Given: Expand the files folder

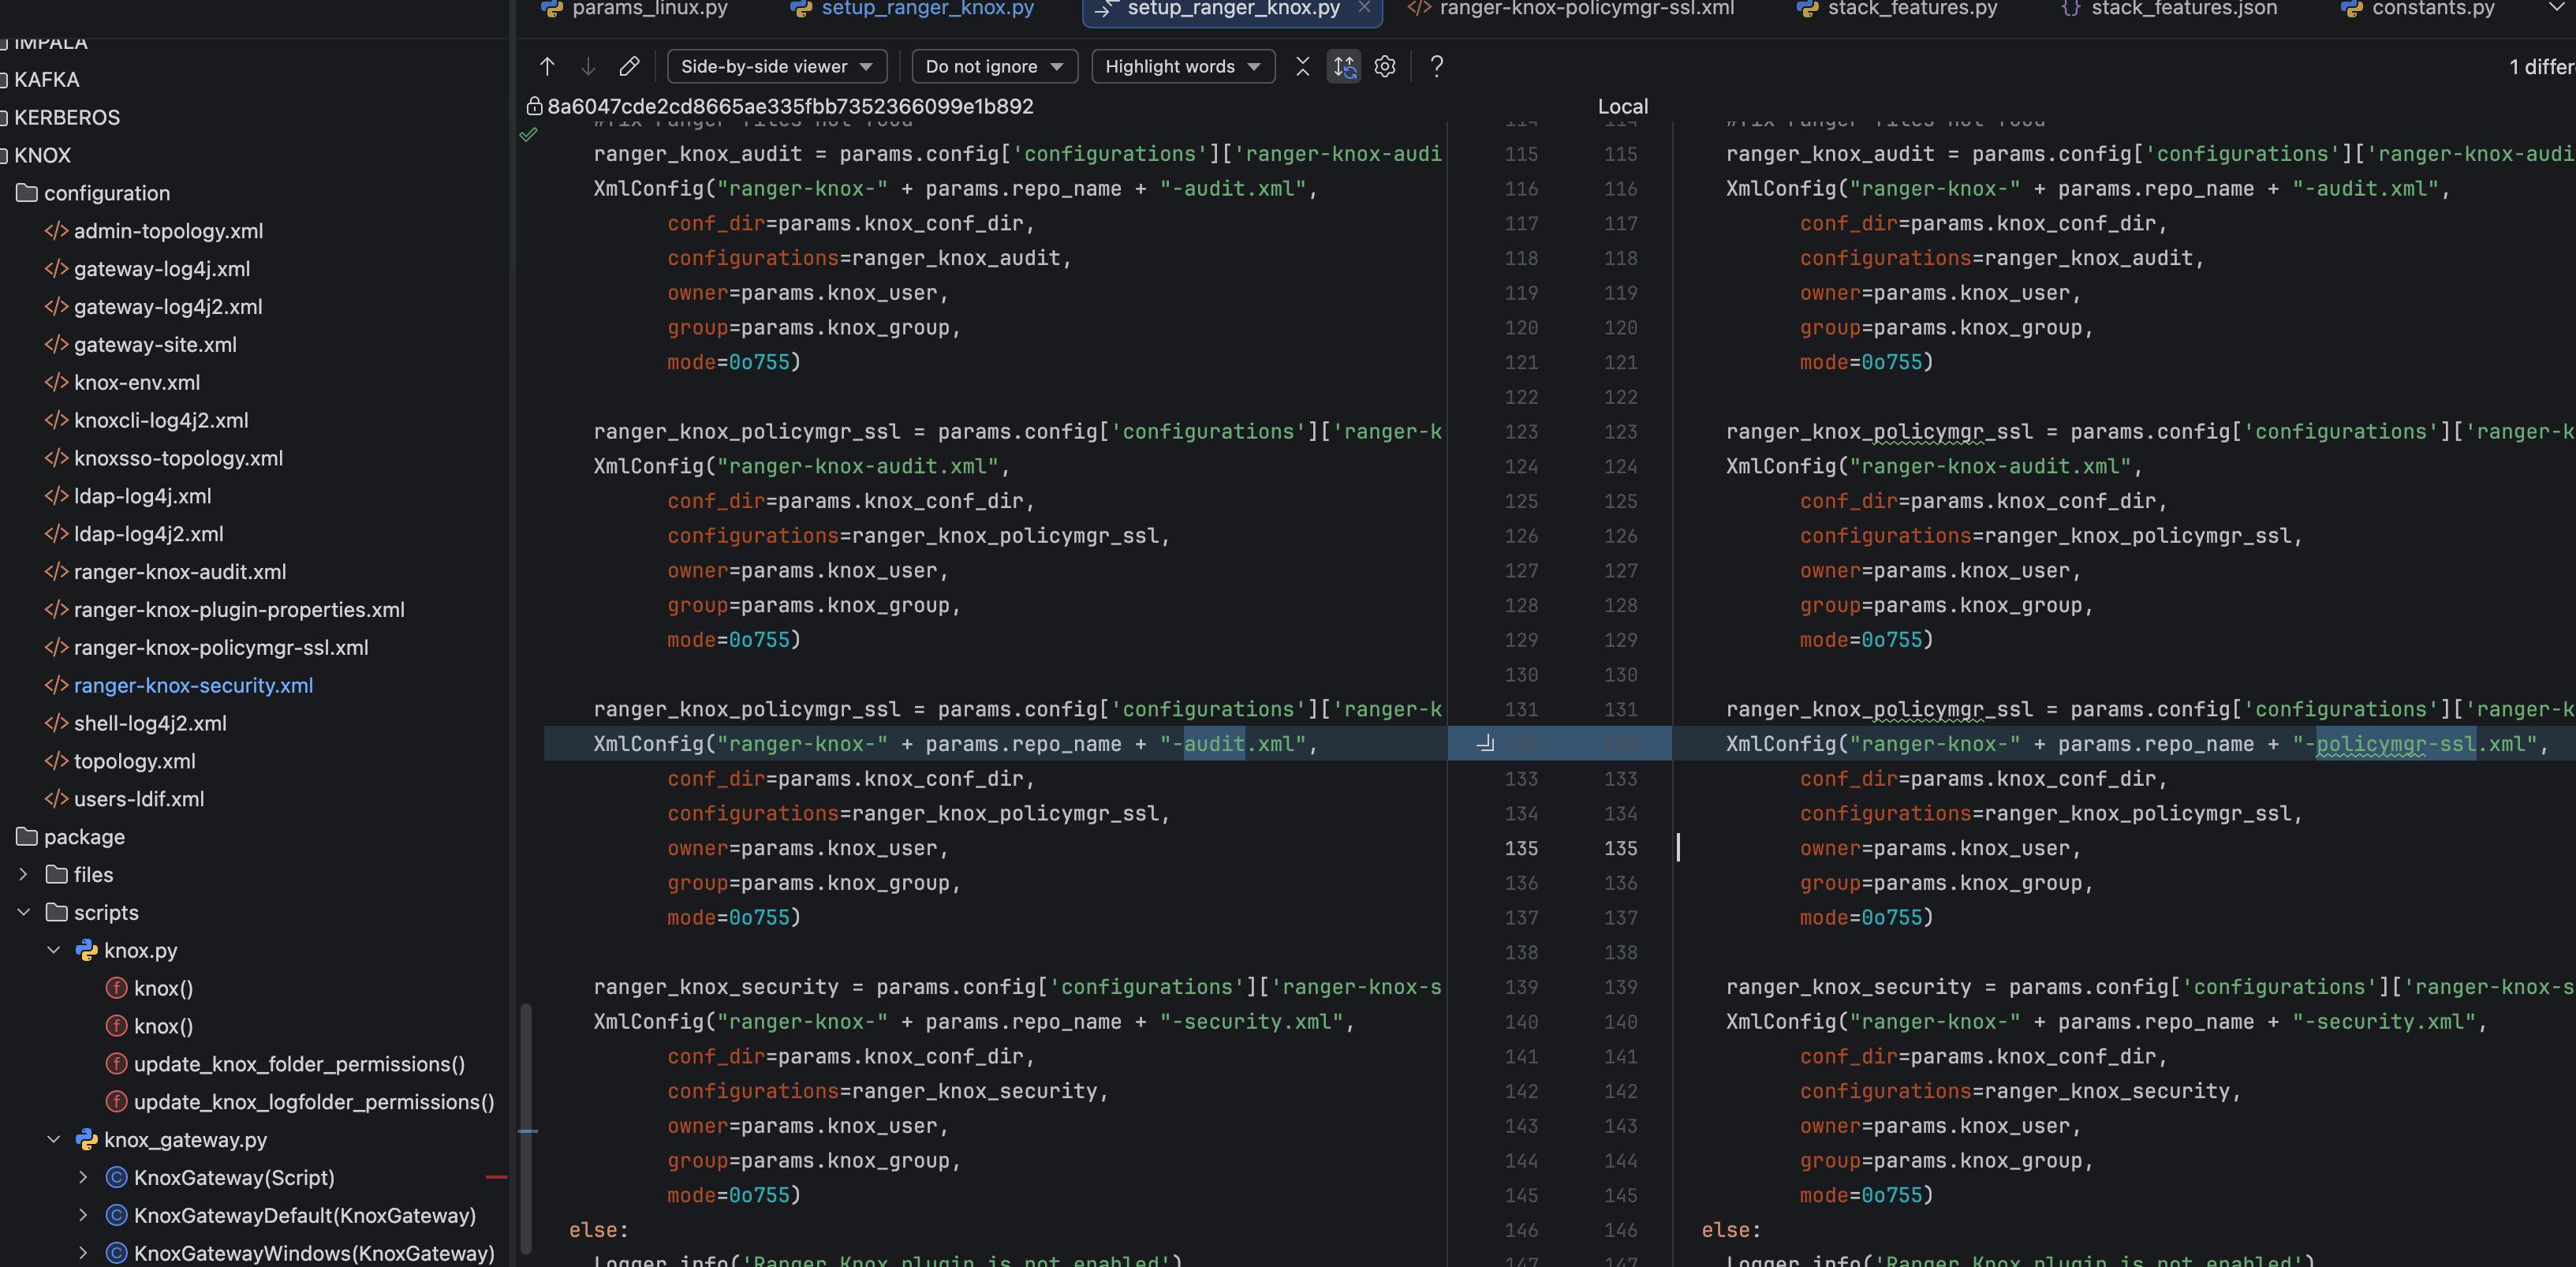Looking at the screenshot, I should coord(24,874).
